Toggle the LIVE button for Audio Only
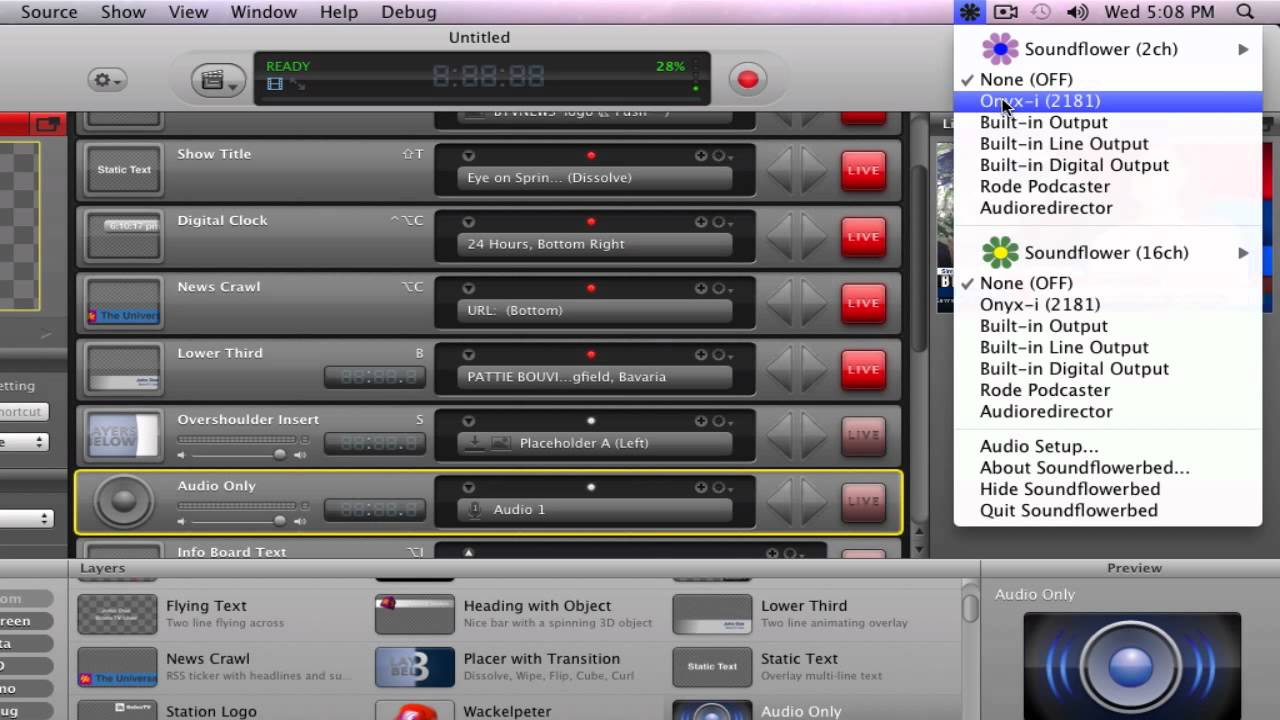Viewport: 1280px width, 720px height. tap(863, 502)
